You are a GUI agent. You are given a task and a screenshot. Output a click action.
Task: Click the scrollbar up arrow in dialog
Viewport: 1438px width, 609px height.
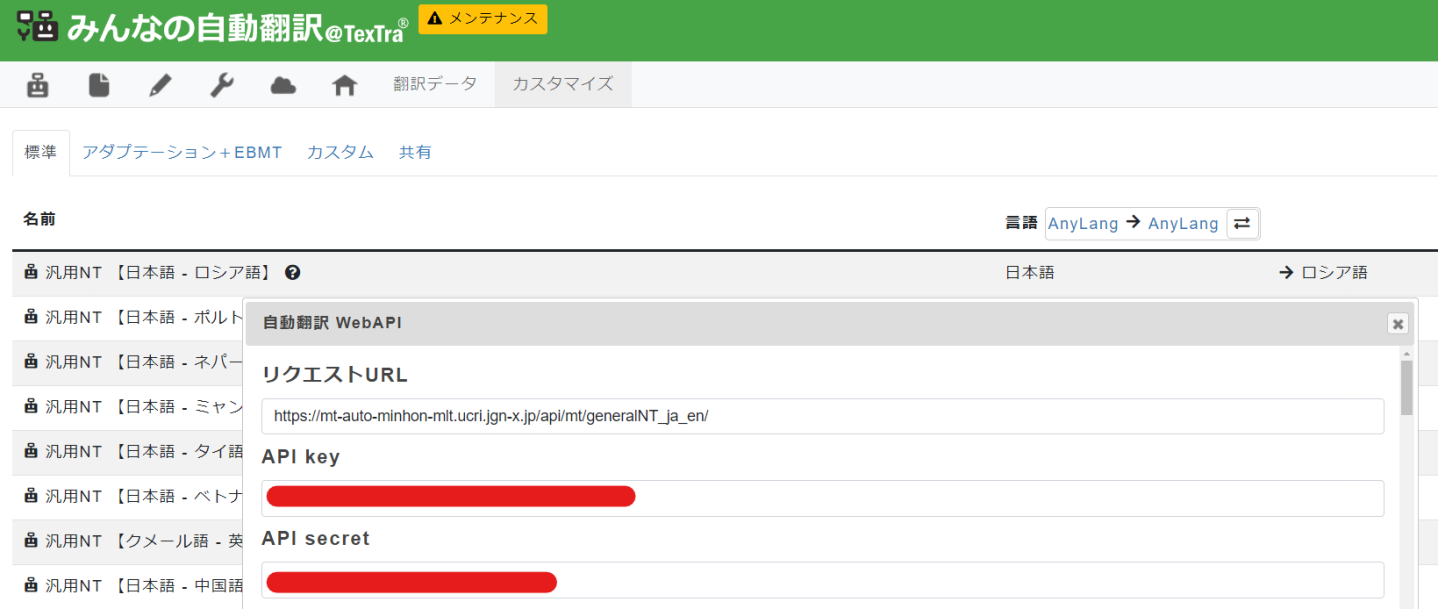[x=1407, y=353]
